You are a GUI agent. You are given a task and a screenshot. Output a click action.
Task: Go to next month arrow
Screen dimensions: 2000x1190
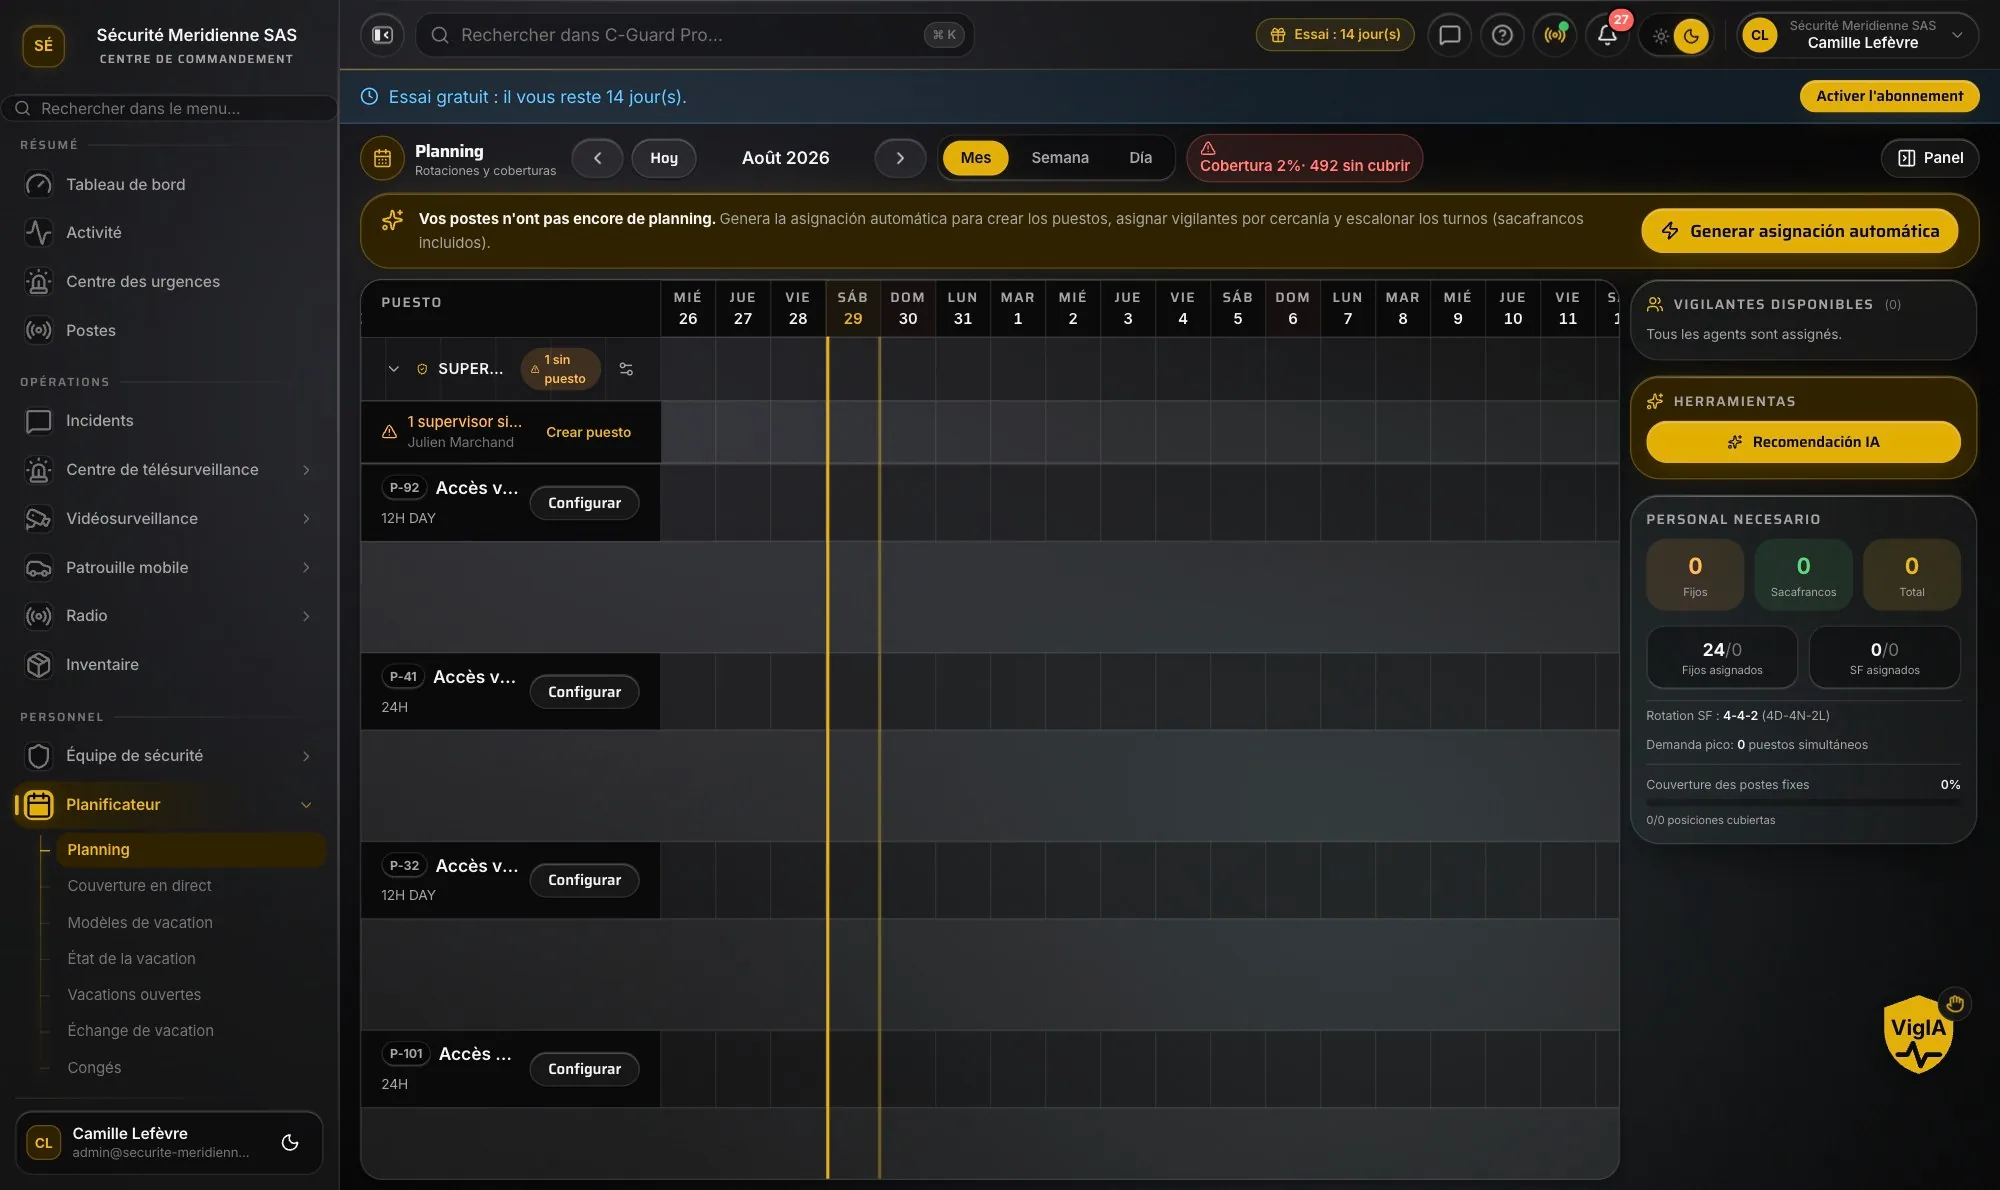[x=900, y=158]
